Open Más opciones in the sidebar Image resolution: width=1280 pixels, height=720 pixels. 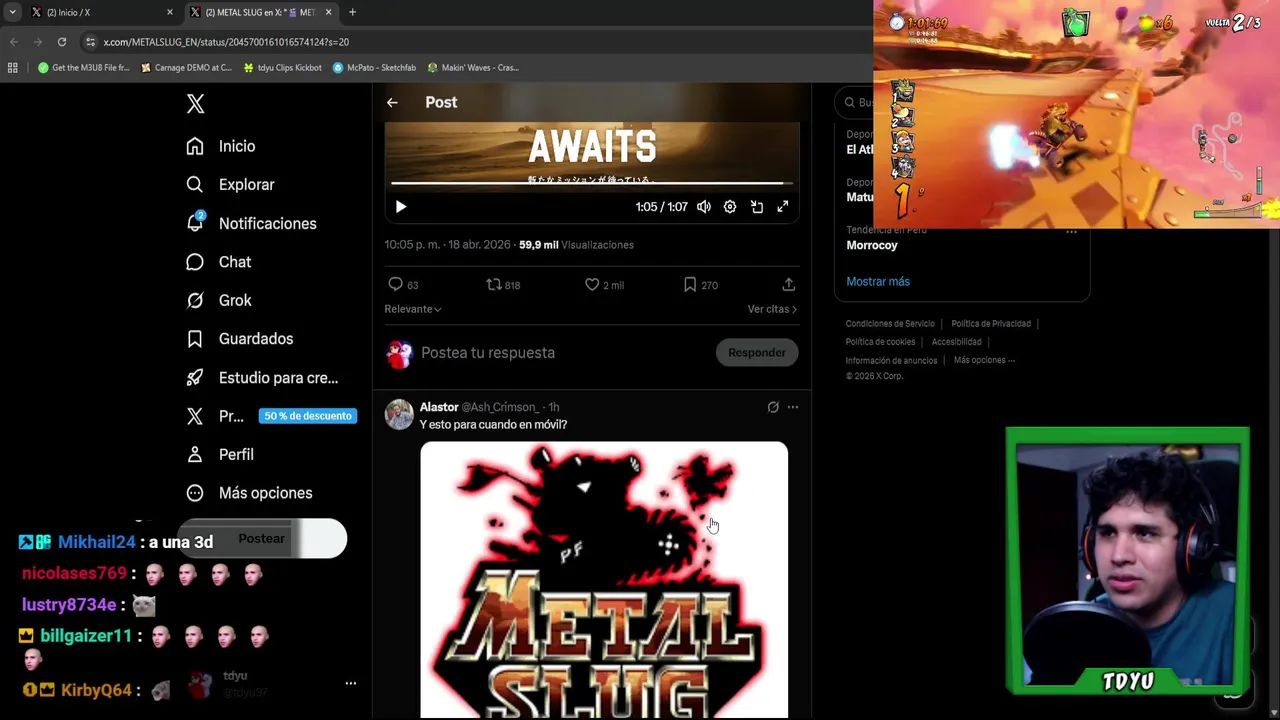pos(249,493)
